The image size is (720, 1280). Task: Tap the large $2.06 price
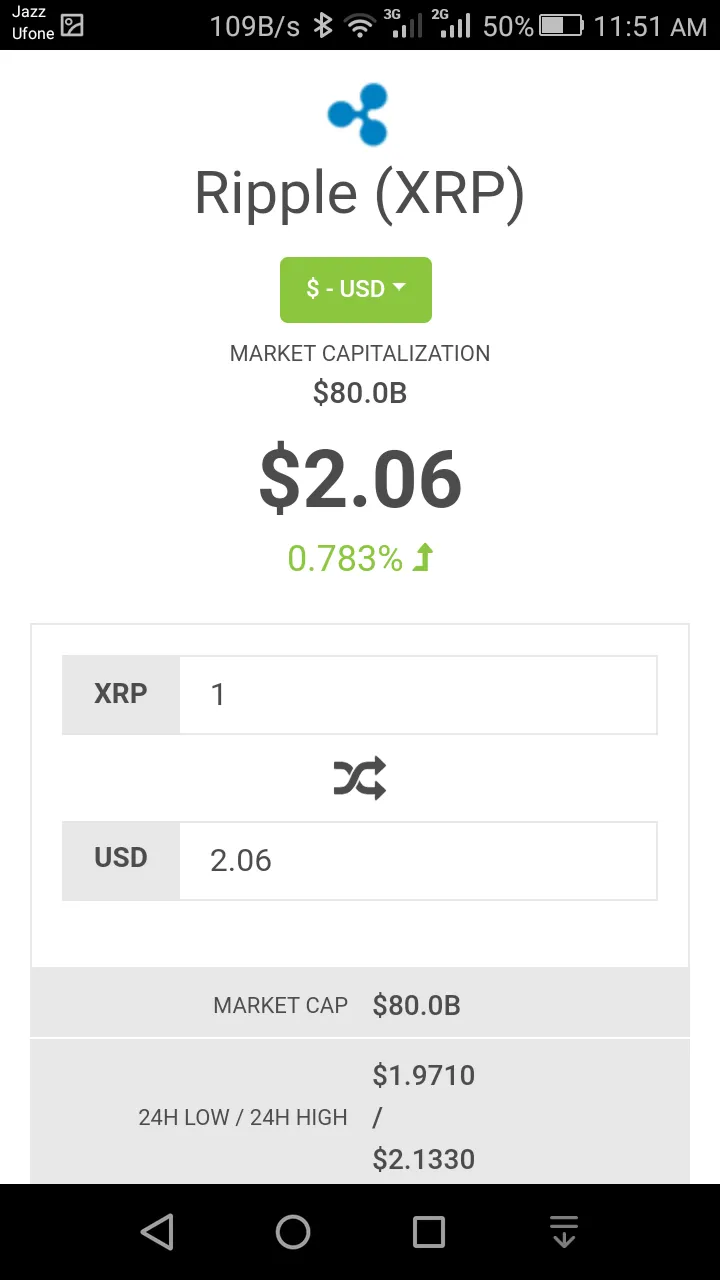click(360, 479)
